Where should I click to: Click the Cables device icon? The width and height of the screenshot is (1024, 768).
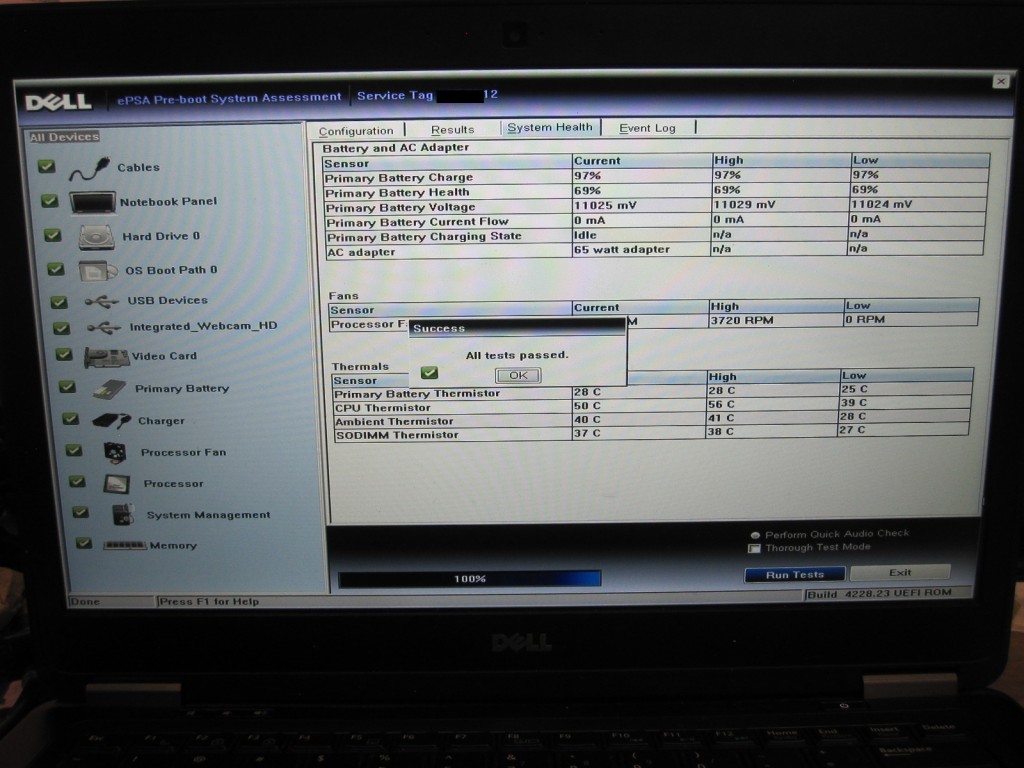tap(89, 168)
